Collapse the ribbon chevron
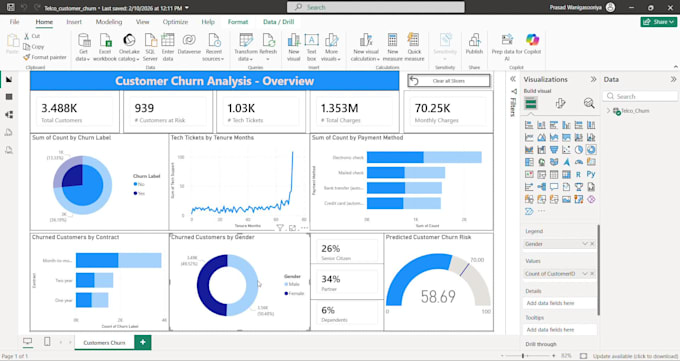Image resolution: width=680 pixels, height=361 pixels. click(x=675, y=66)
